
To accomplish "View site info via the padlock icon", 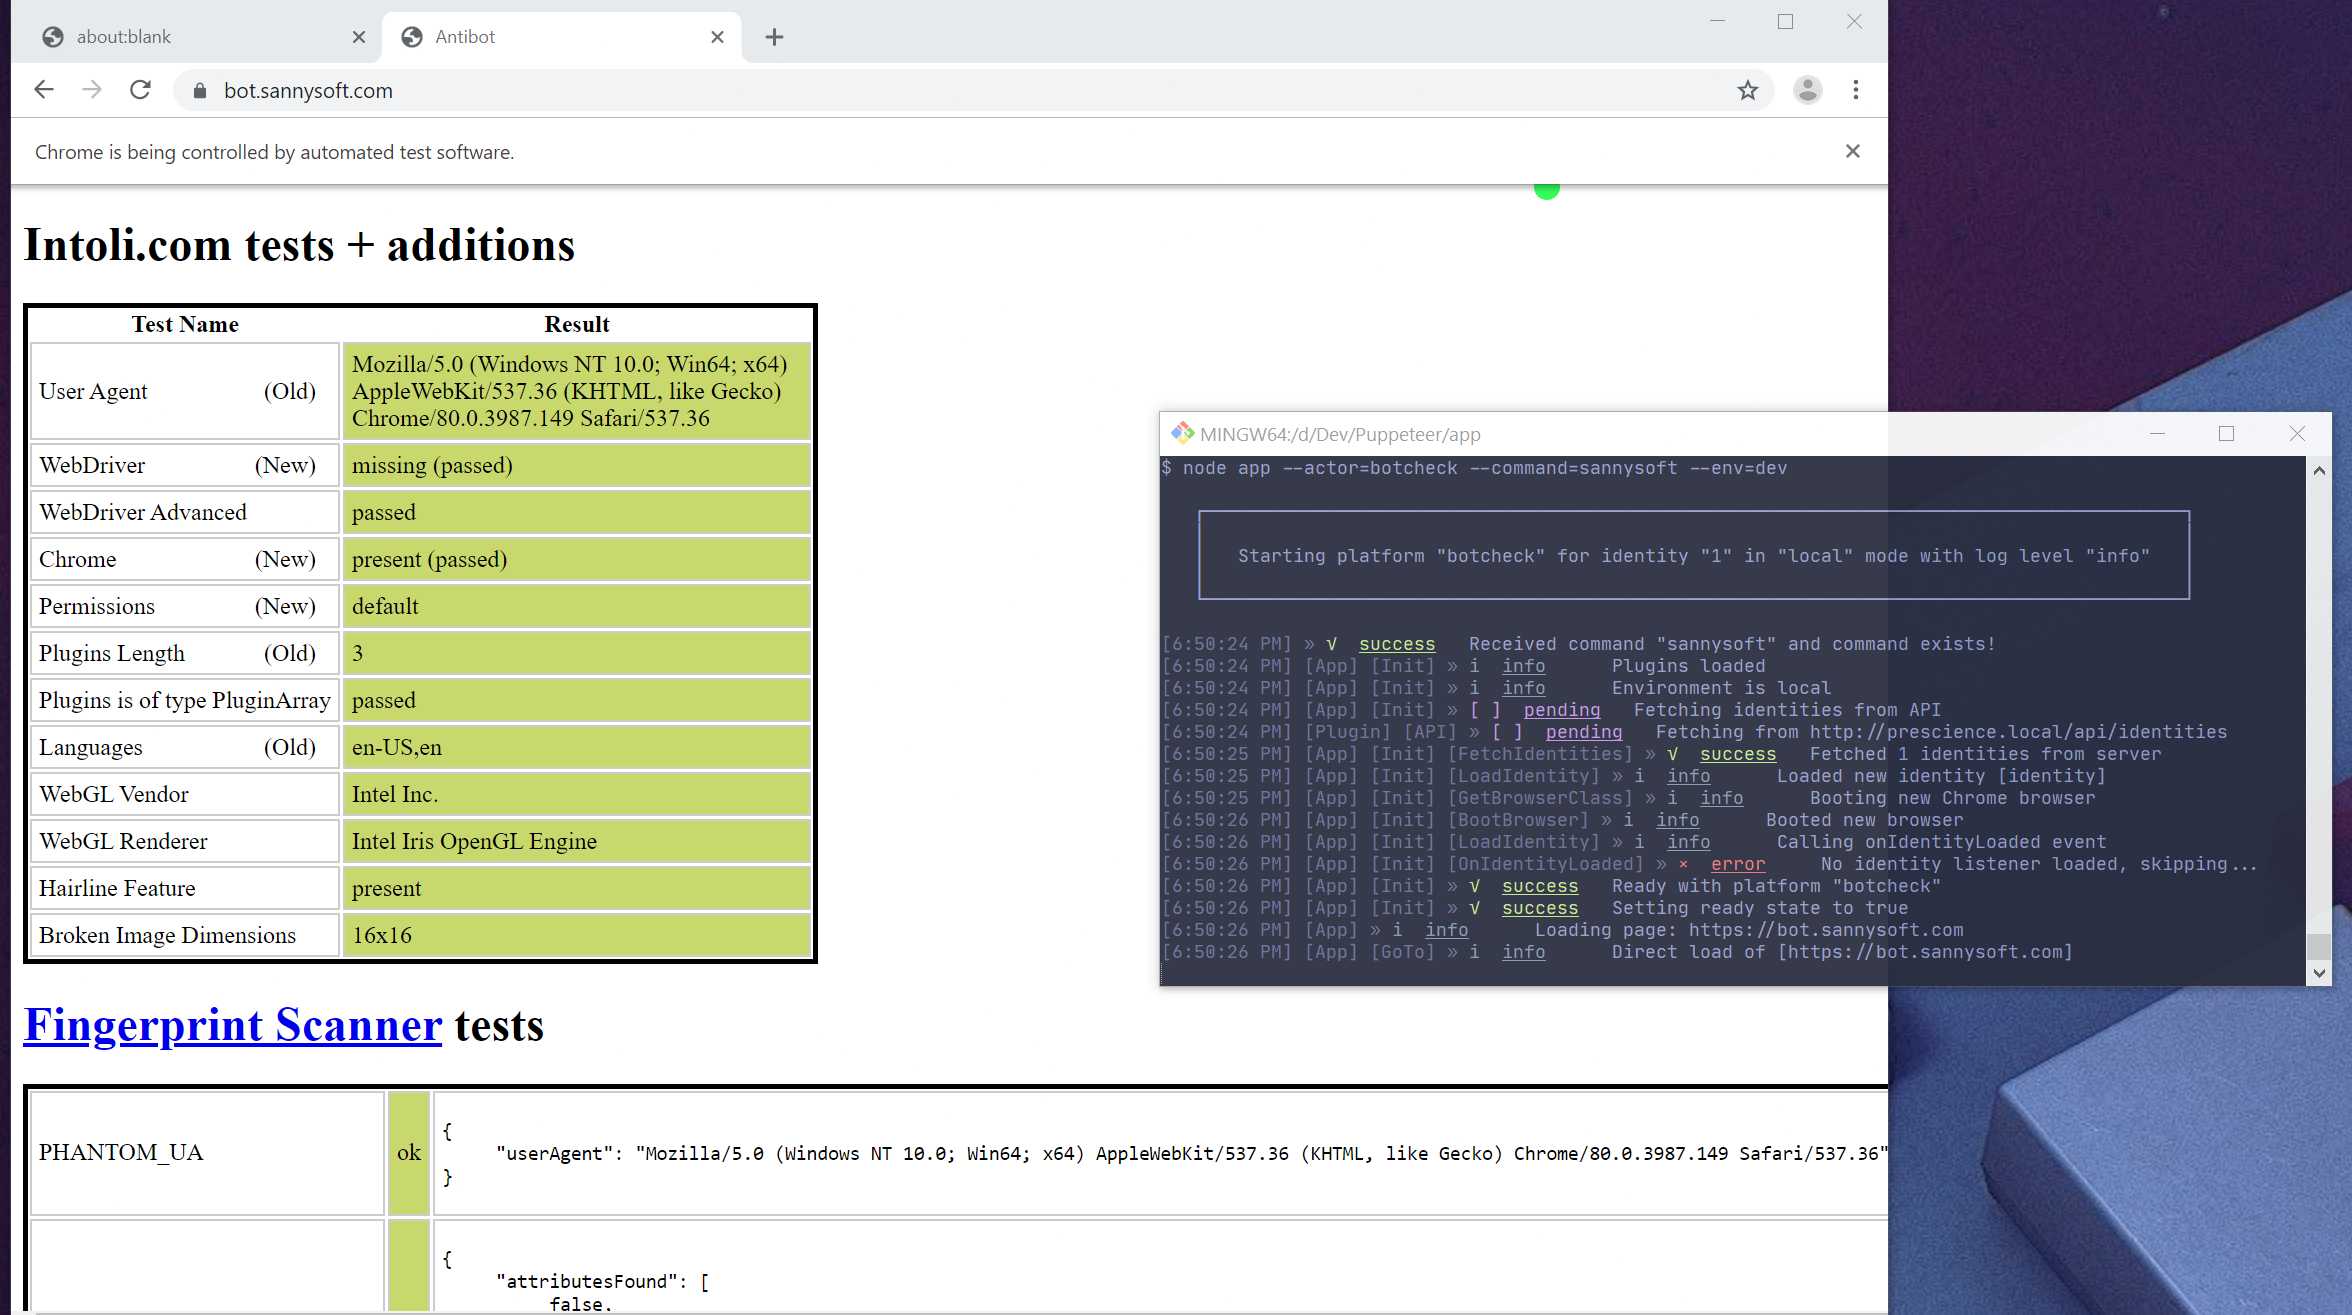I will (200, 91).
